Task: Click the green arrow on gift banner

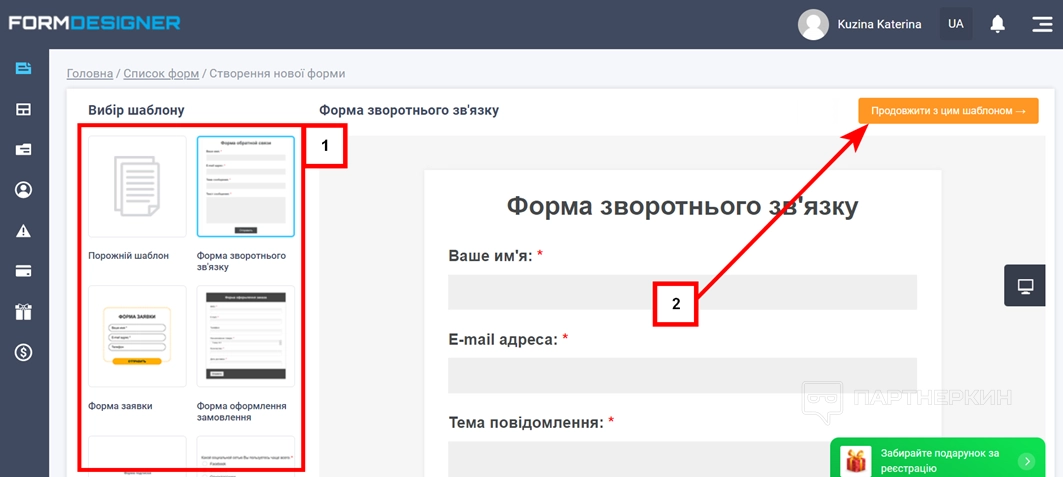Action: 1027,461
